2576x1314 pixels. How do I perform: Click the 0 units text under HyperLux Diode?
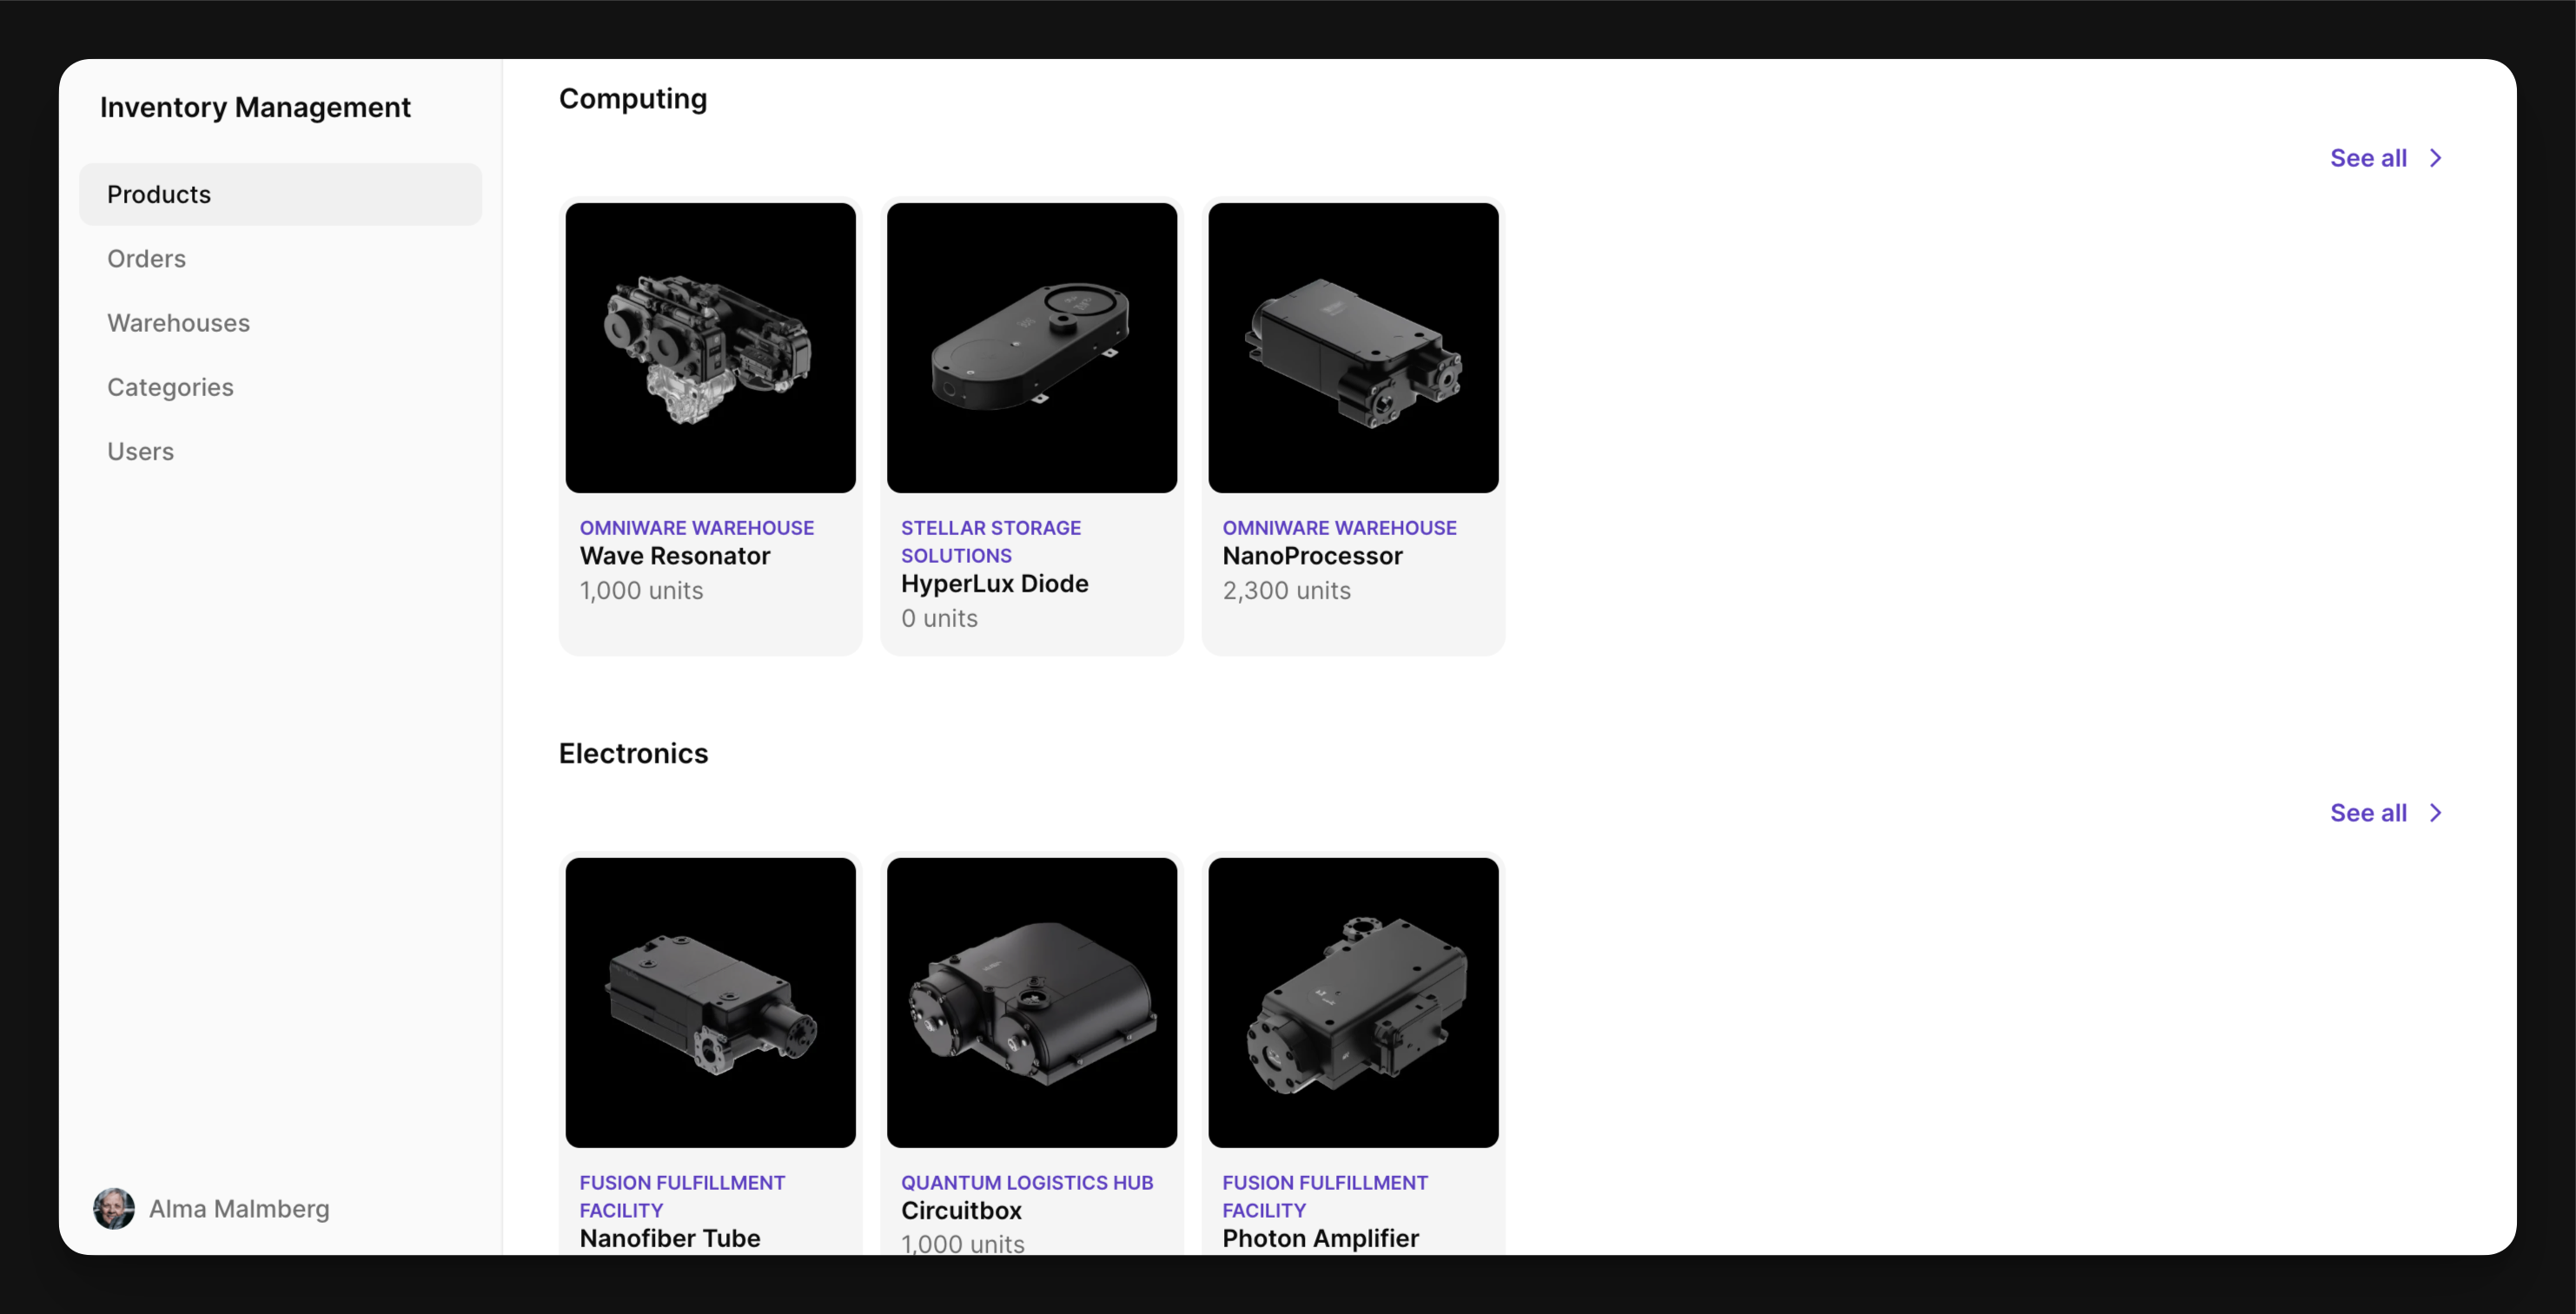tap(939, 619)
